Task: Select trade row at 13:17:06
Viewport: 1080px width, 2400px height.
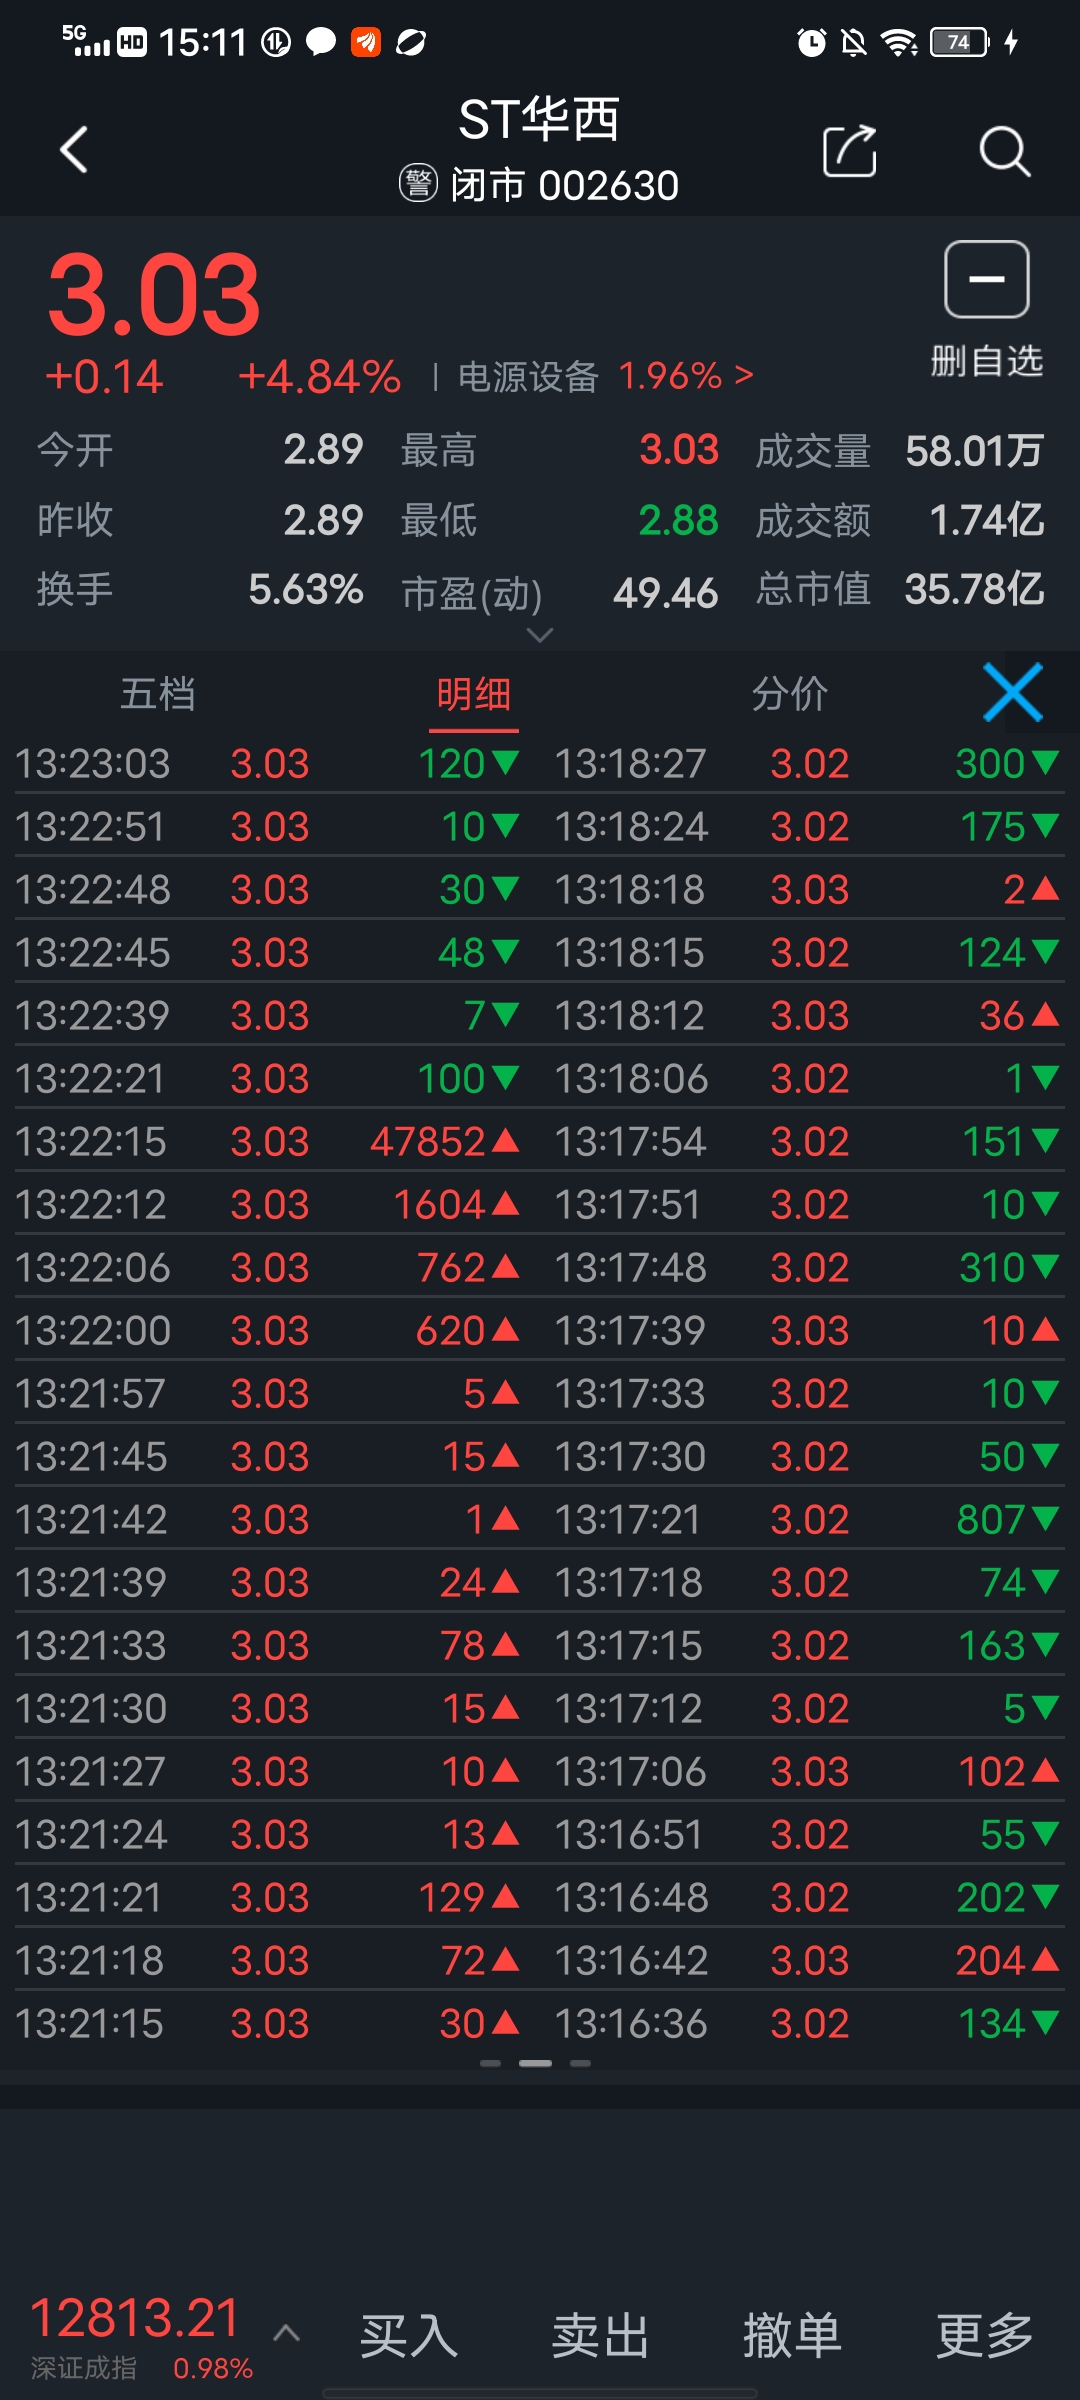Action: 808,1771
